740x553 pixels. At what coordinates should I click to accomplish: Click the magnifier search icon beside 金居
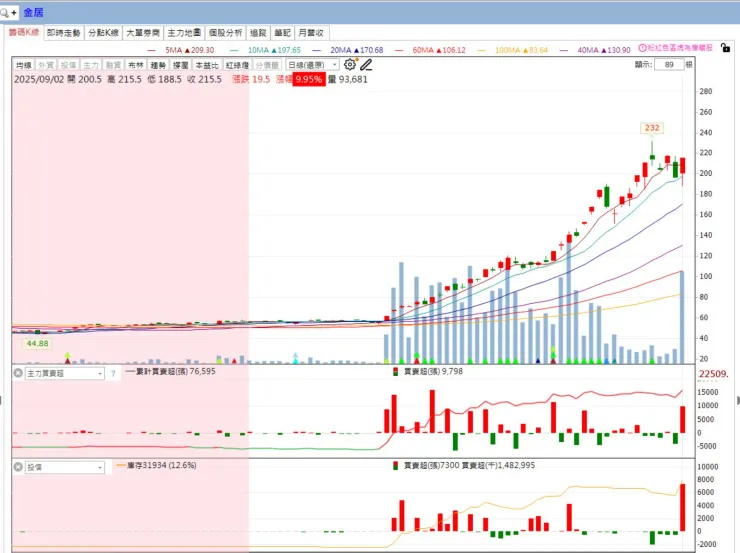[x=5, y=13]
